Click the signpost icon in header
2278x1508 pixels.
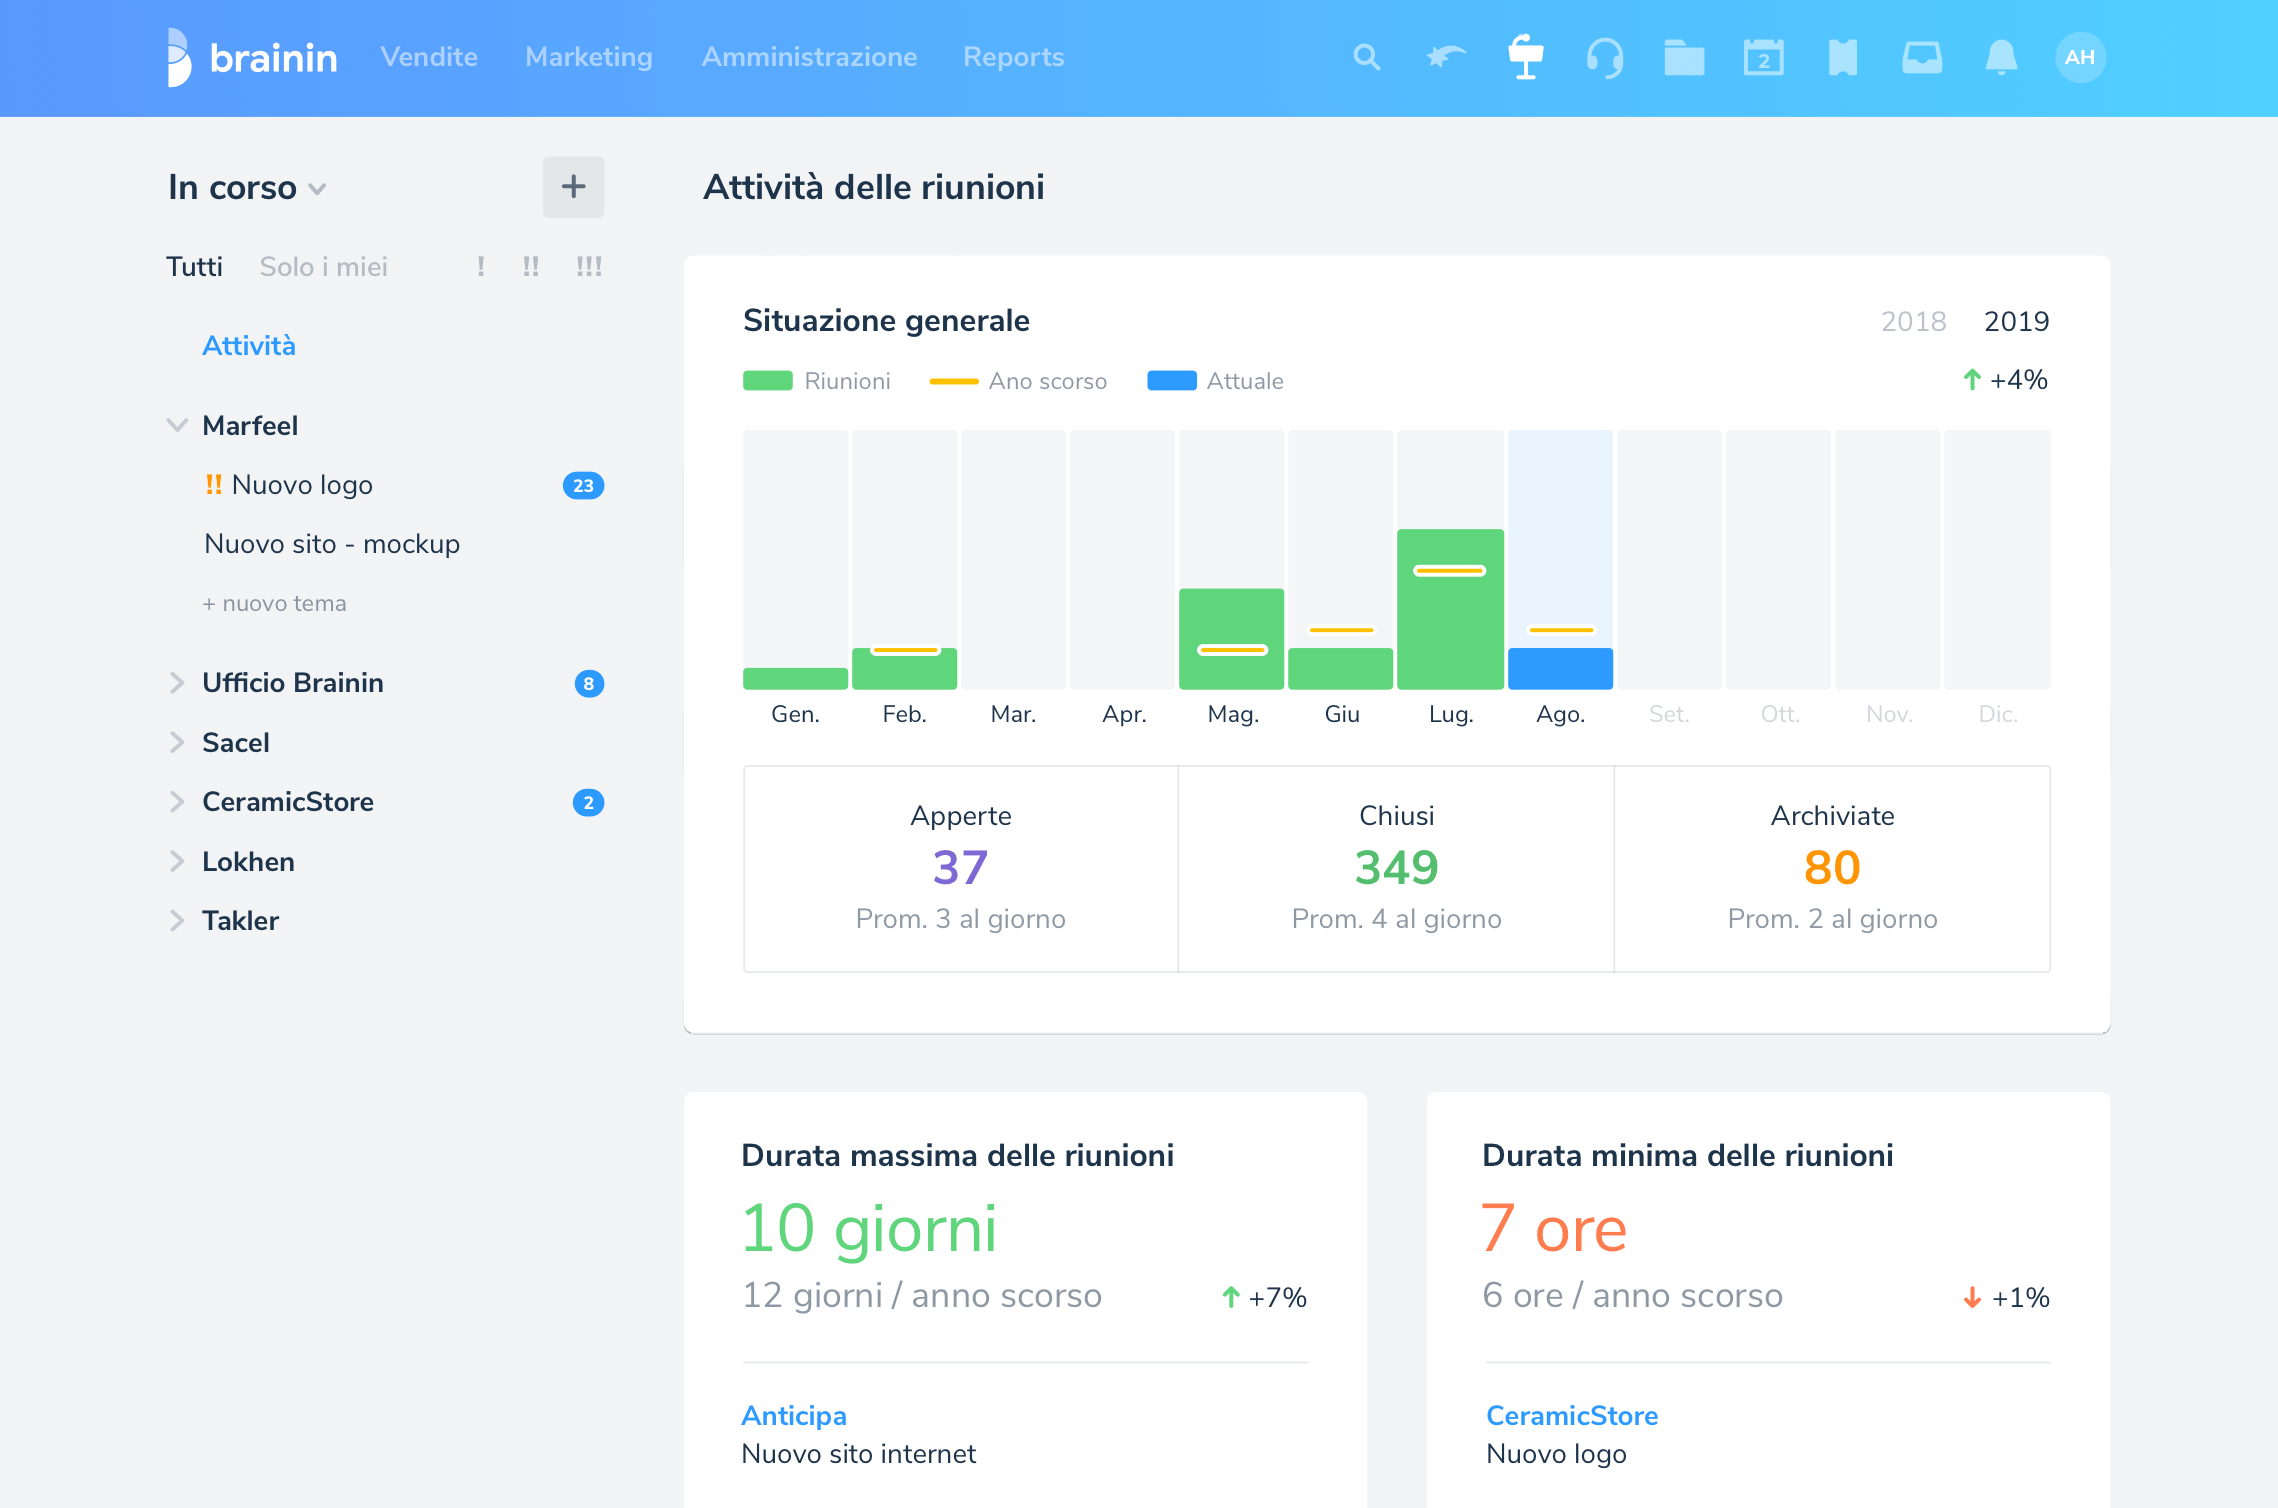[1525, 57]
